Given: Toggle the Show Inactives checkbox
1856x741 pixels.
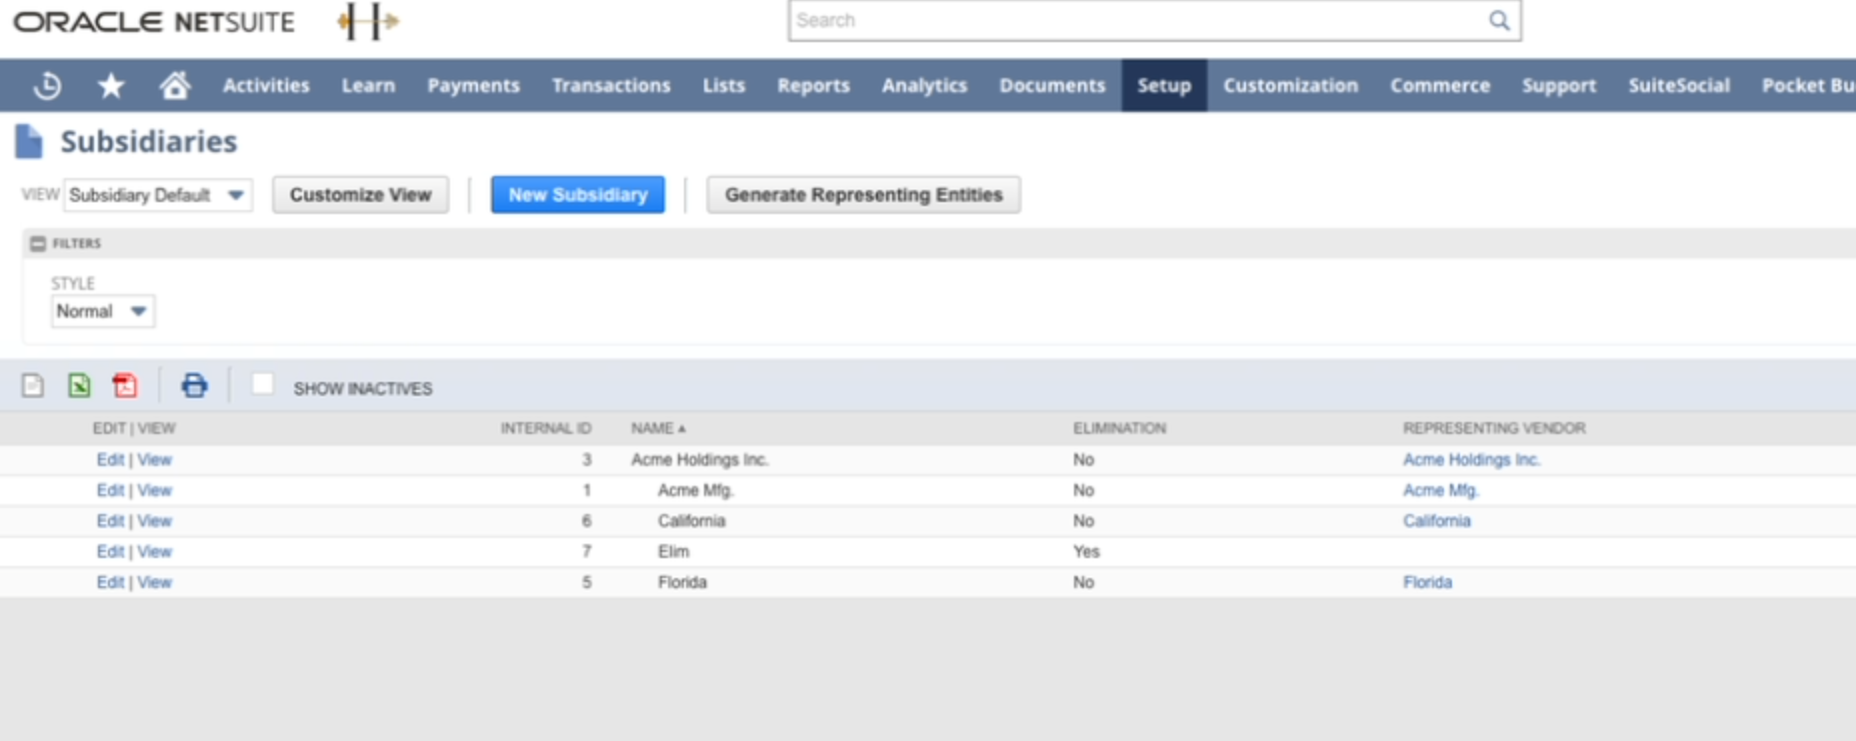Looking at the screenshot, I should pyautogui.click(x=262, y=384).
